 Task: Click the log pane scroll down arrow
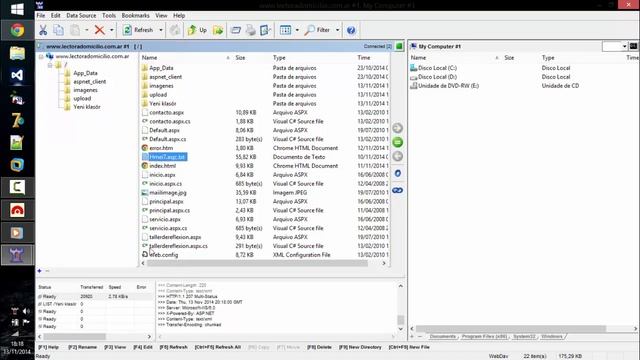[x=400, y=329]
